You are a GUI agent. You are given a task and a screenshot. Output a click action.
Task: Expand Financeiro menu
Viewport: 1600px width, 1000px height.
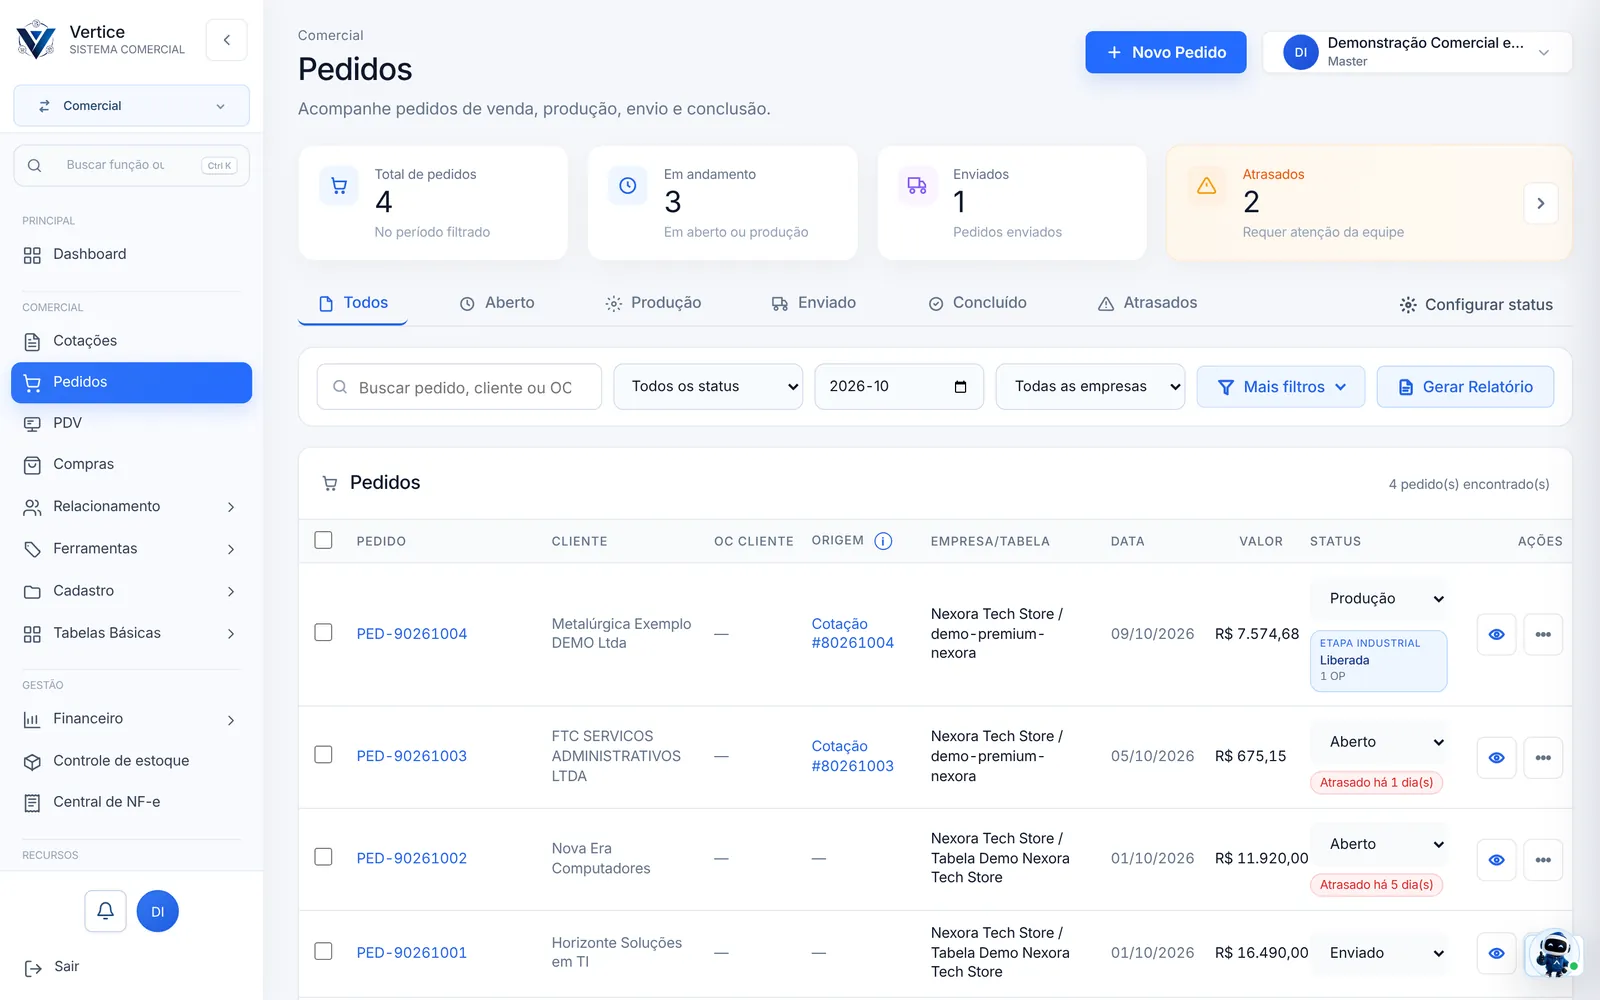(131, 719)
